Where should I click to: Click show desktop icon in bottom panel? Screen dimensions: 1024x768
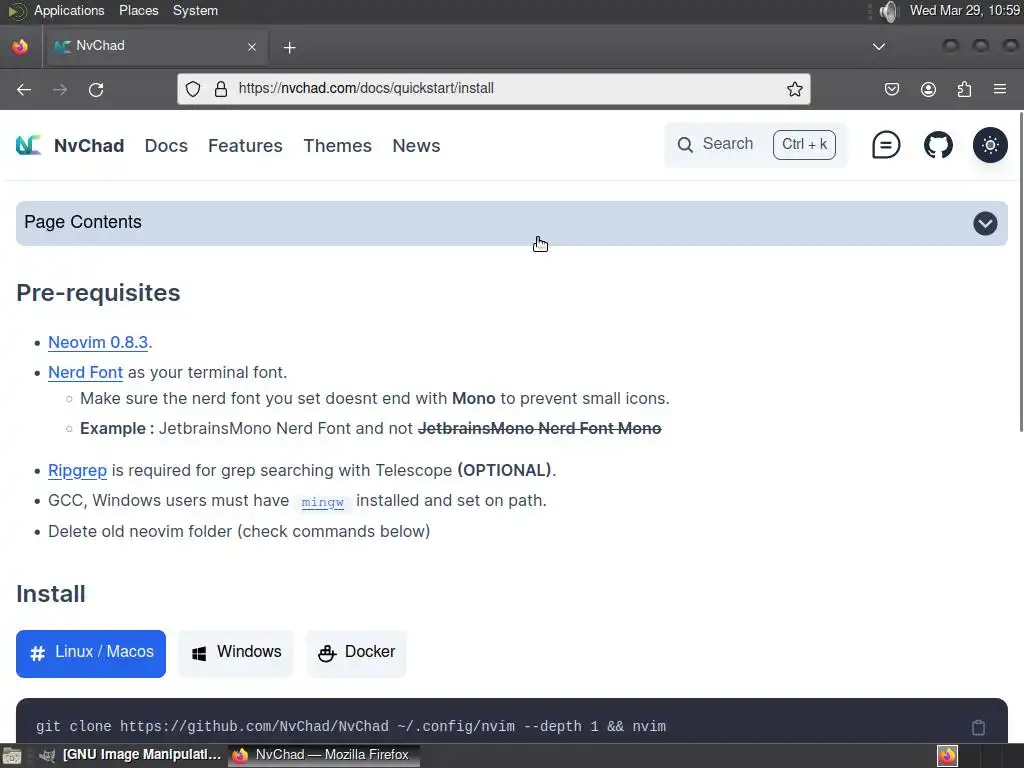[12, 756]
